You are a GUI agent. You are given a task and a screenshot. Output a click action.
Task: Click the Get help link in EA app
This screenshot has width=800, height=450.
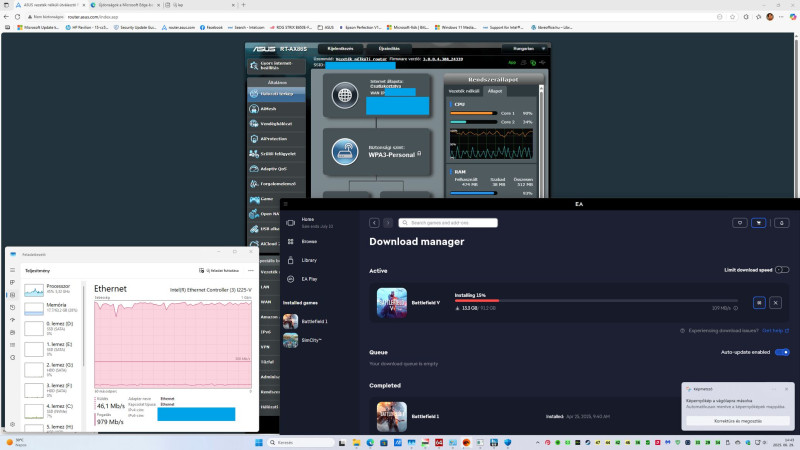click(x=775, y=331)
